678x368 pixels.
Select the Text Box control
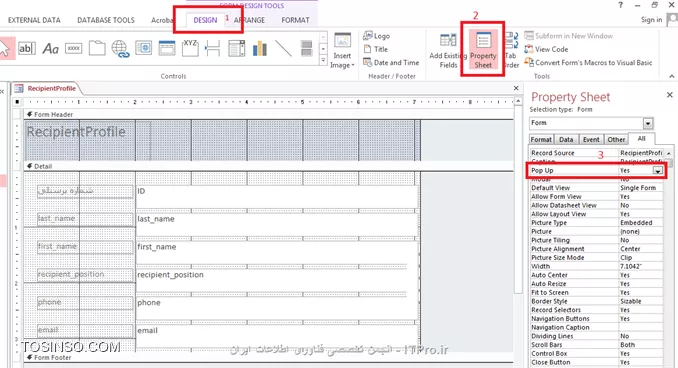click(x=26, y=48)
